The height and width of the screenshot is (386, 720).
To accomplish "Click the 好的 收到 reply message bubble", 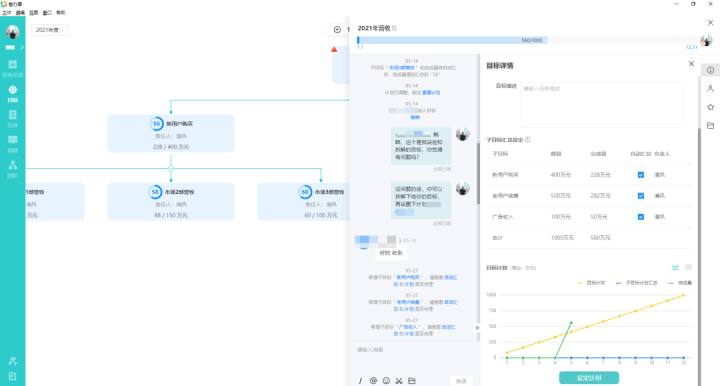I will pos(391,253).
